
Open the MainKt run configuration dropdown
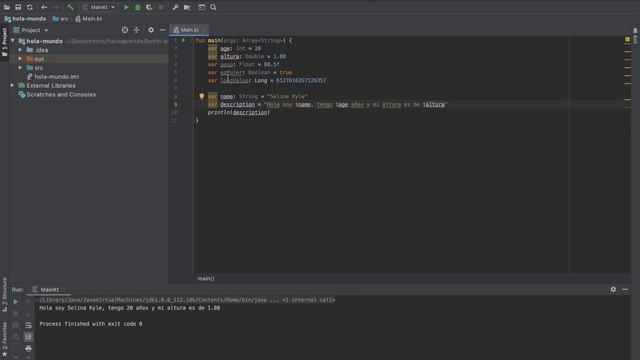click(99, 7)
